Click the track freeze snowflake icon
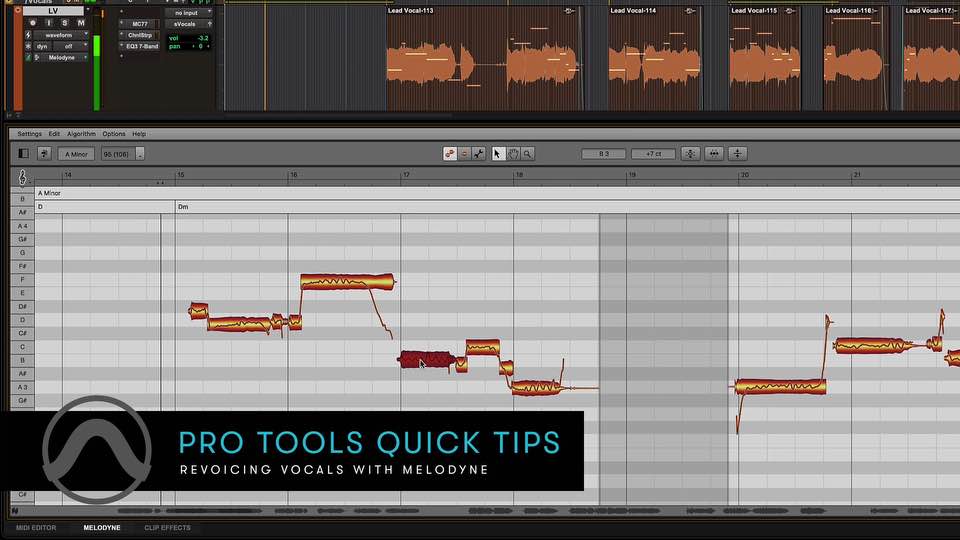The width and height of the screenshot is (960, 540). [x=28, y=46]
